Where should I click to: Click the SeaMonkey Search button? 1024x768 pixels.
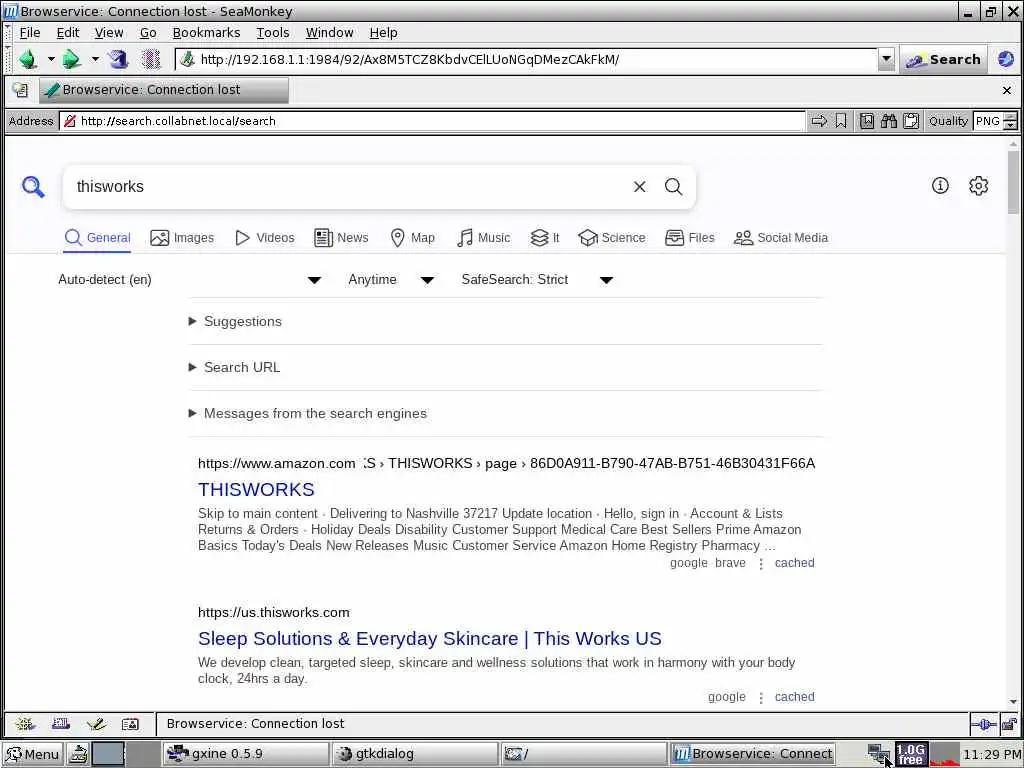tap(943, 59)
